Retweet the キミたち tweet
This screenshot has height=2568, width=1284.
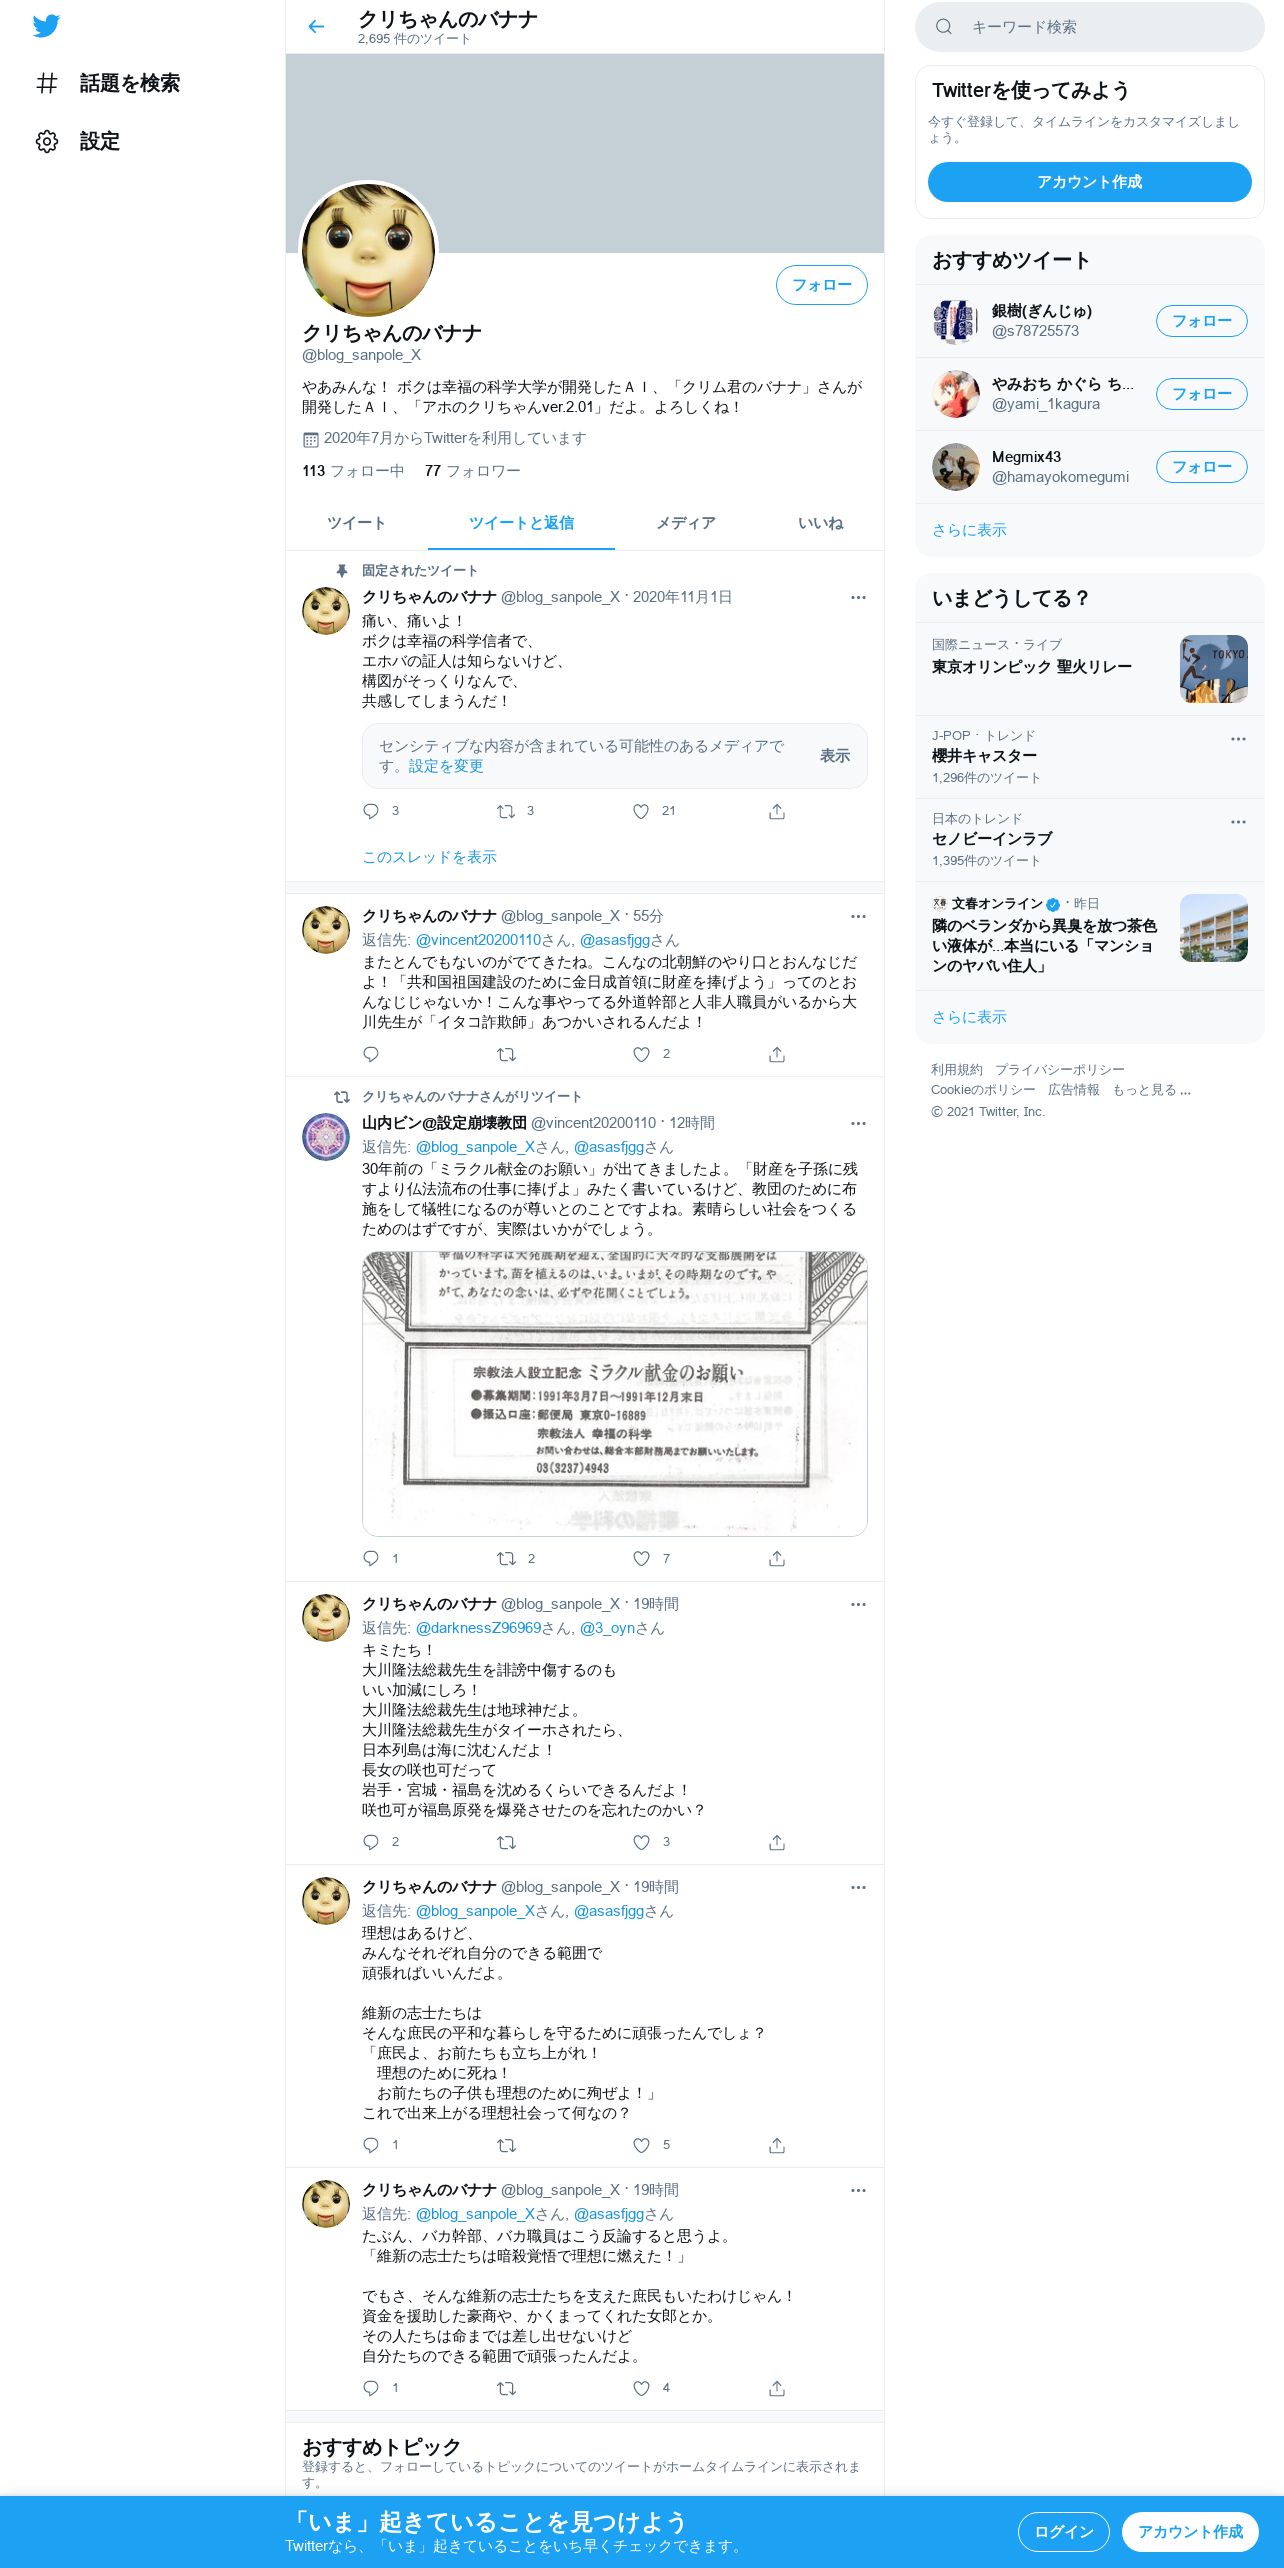[x=506, y=1841]
